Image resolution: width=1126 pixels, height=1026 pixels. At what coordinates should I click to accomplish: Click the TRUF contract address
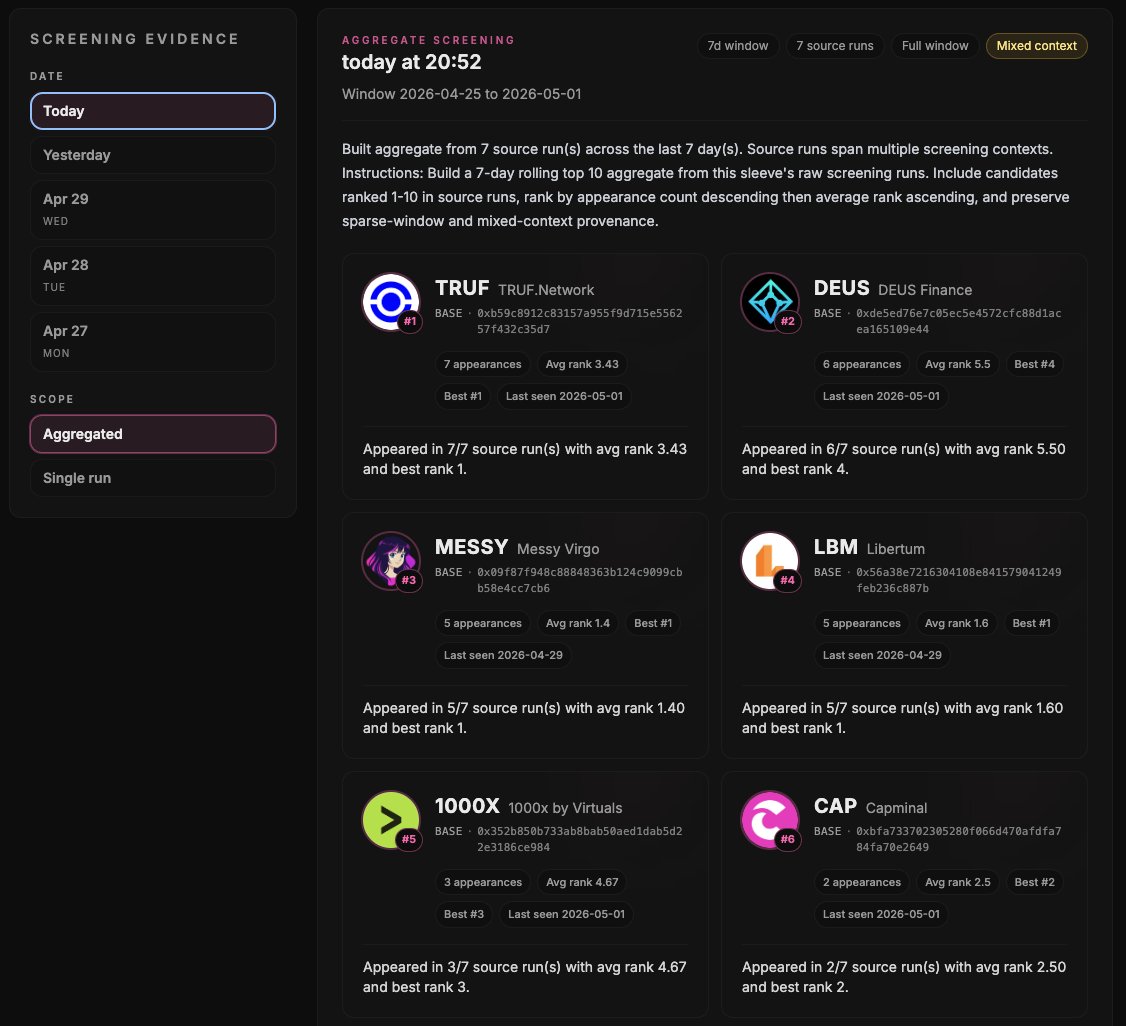(580, 322)
